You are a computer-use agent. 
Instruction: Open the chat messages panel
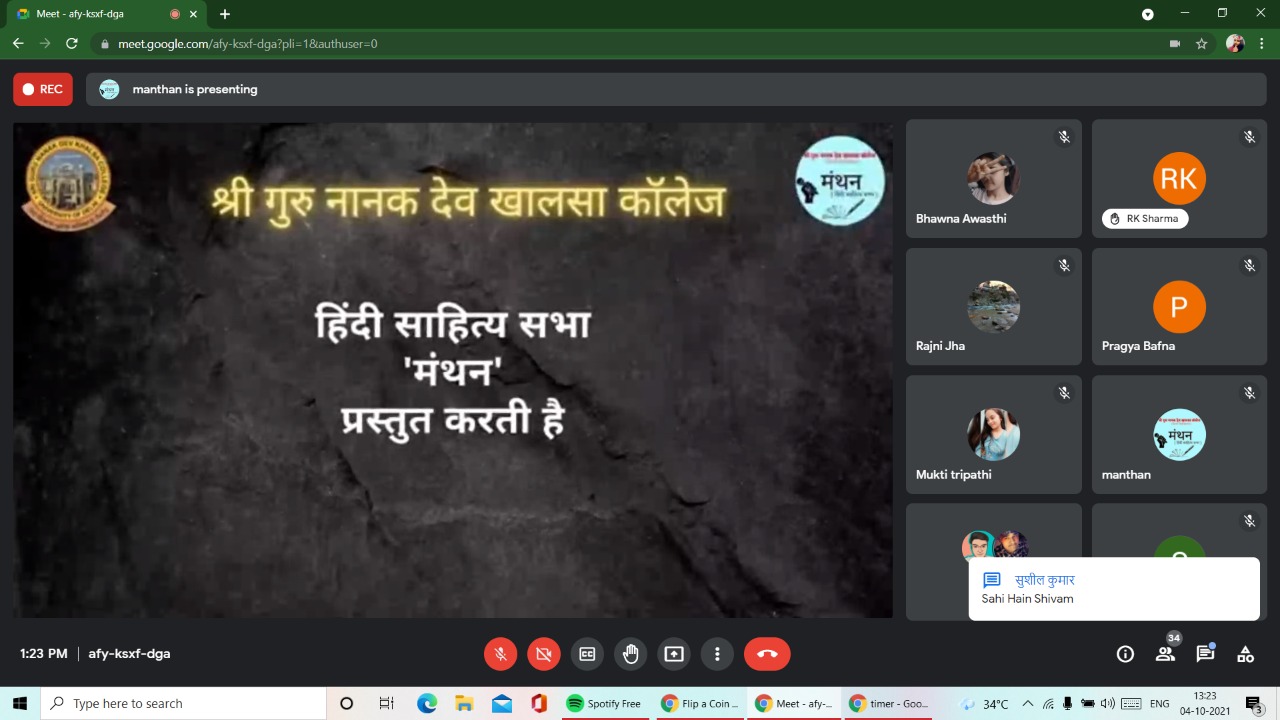point(1205,654)
